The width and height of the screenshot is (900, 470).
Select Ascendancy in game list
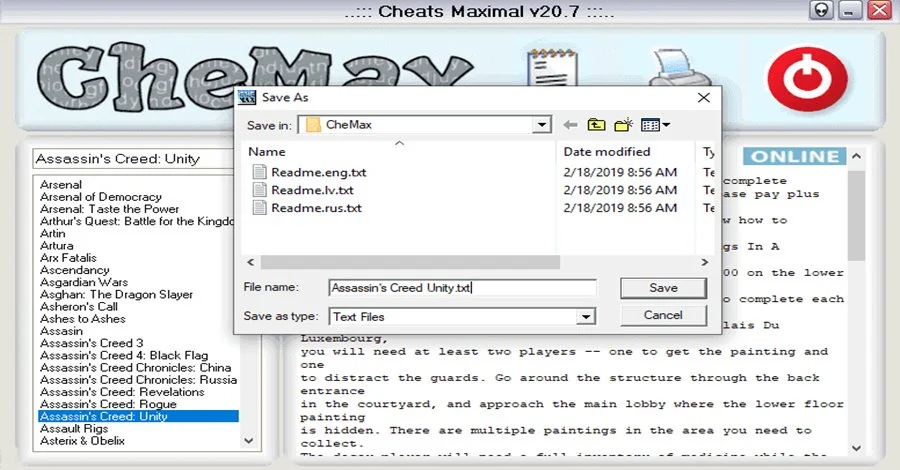75,270
